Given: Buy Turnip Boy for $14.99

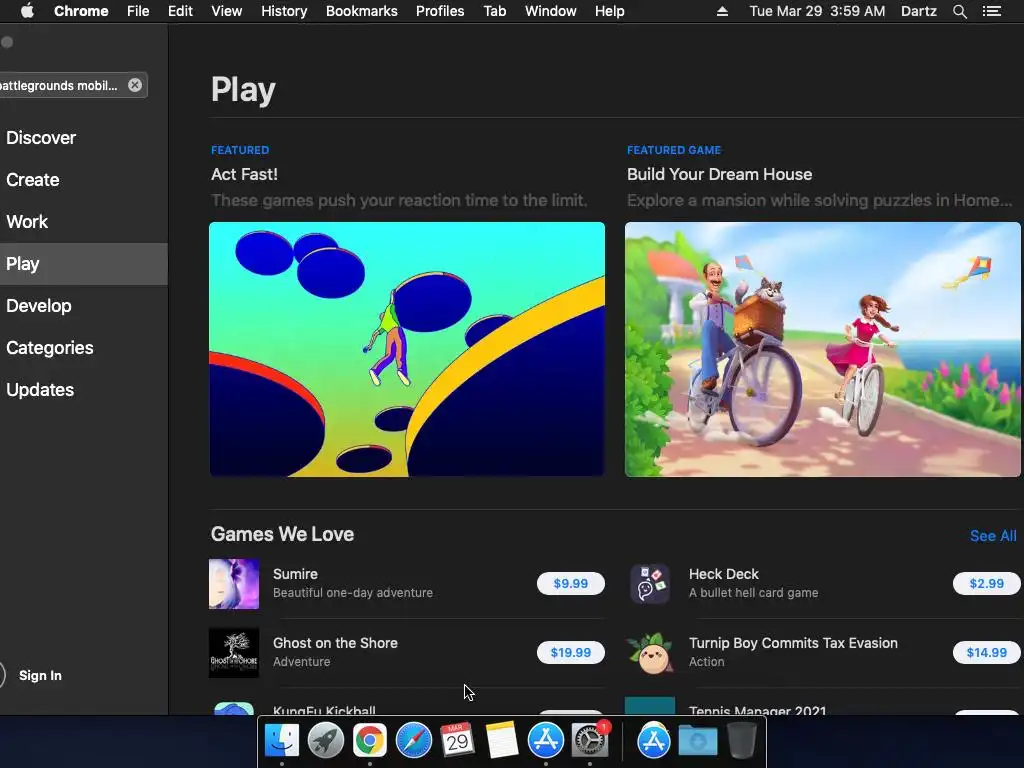Looking at the screenshot, I should pos(987,652).
